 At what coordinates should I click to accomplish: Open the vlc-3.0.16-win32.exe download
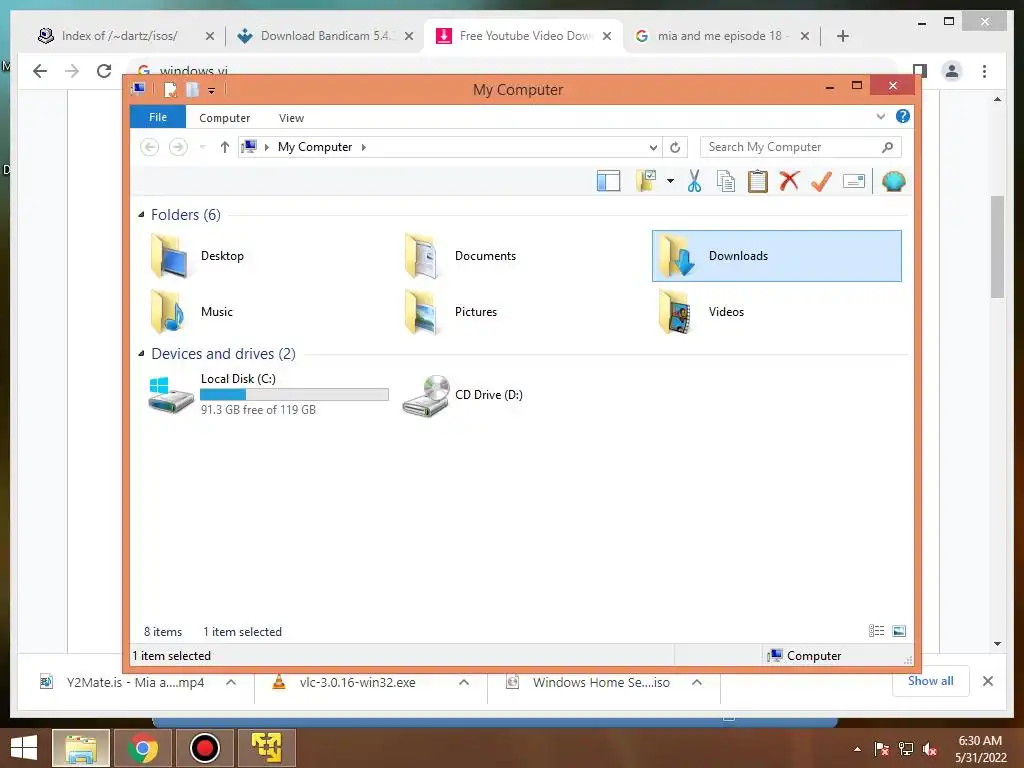[x=357, y=682]
